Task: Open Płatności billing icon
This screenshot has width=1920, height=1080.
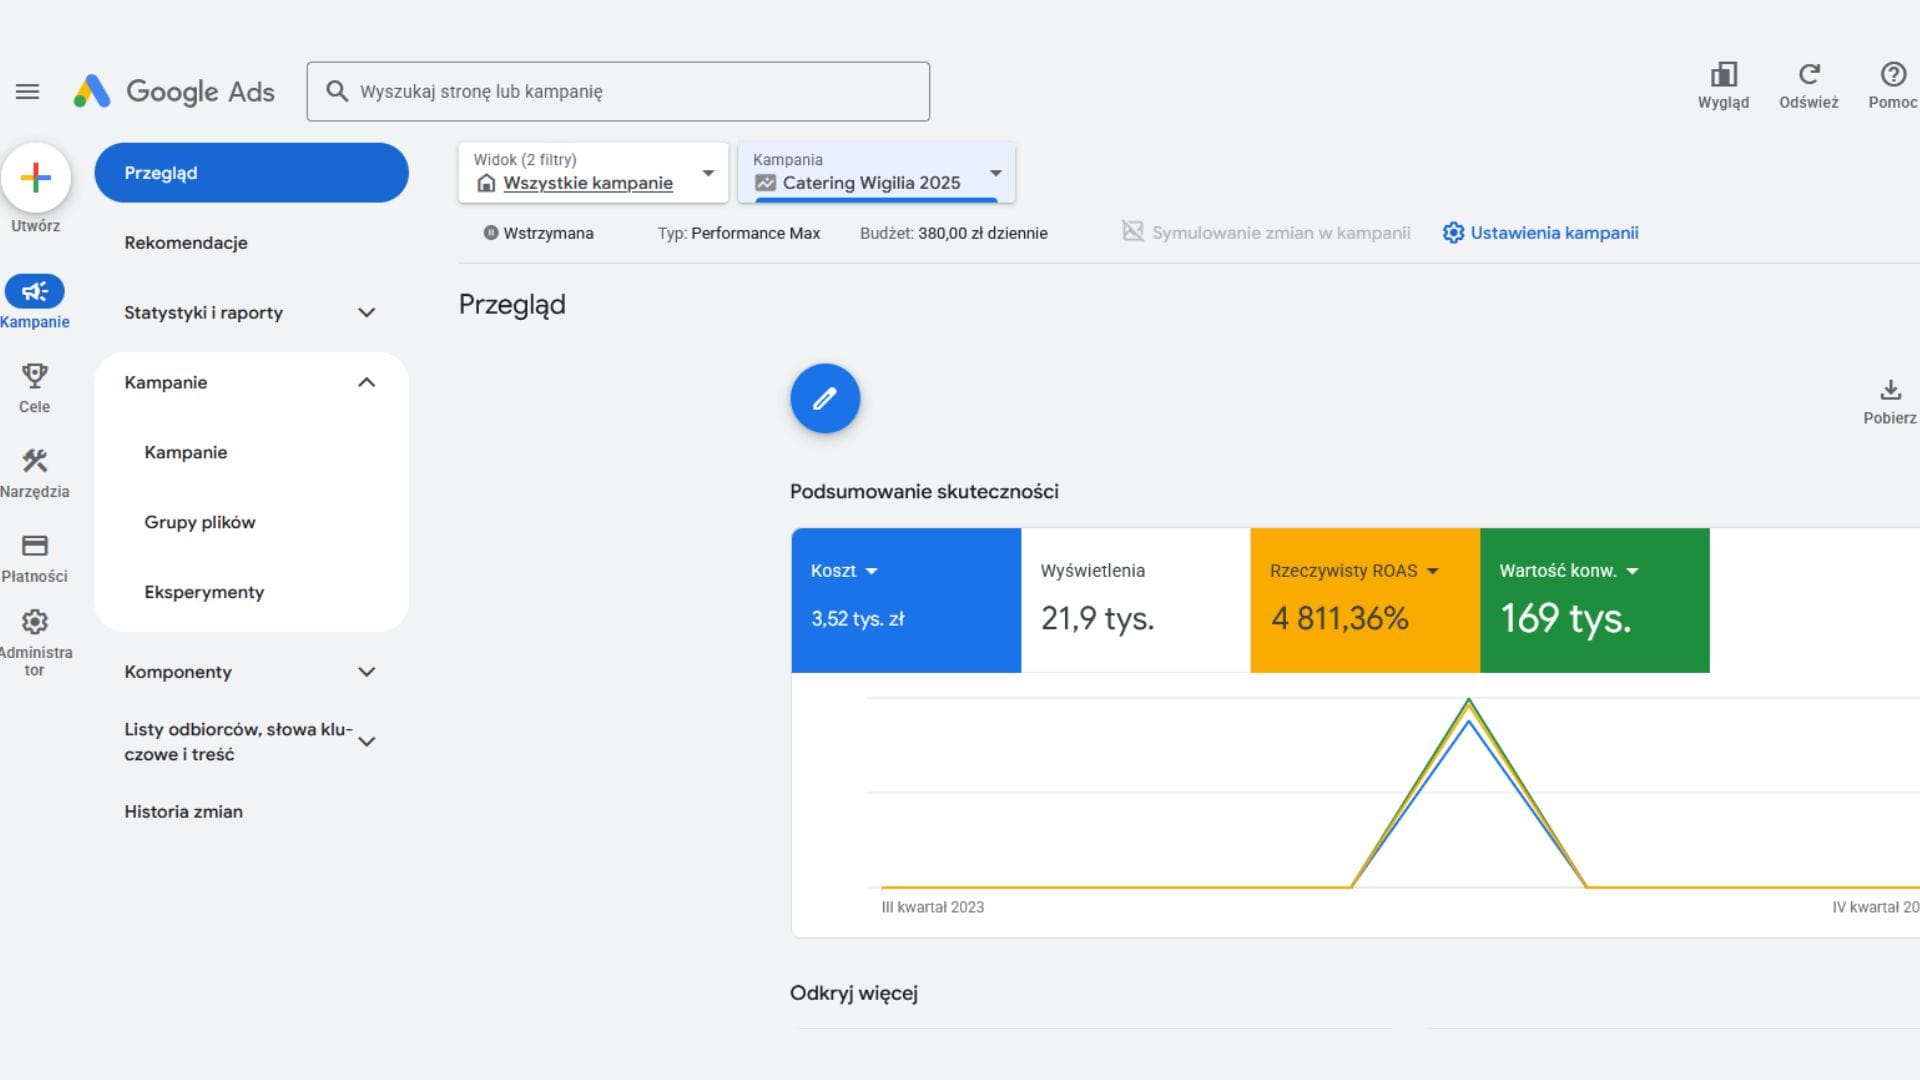Action: [x=34, y=546]
